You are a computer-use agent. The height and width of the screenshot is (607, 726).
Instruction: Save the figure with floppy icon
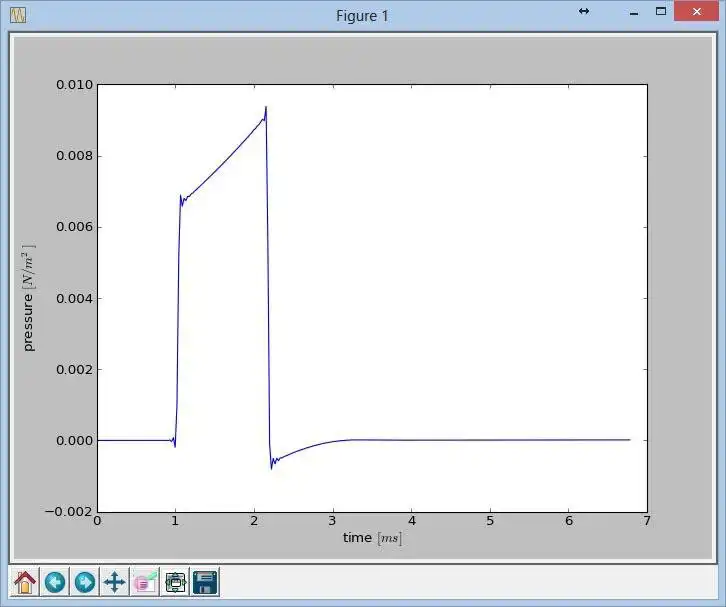pos(205,582)
